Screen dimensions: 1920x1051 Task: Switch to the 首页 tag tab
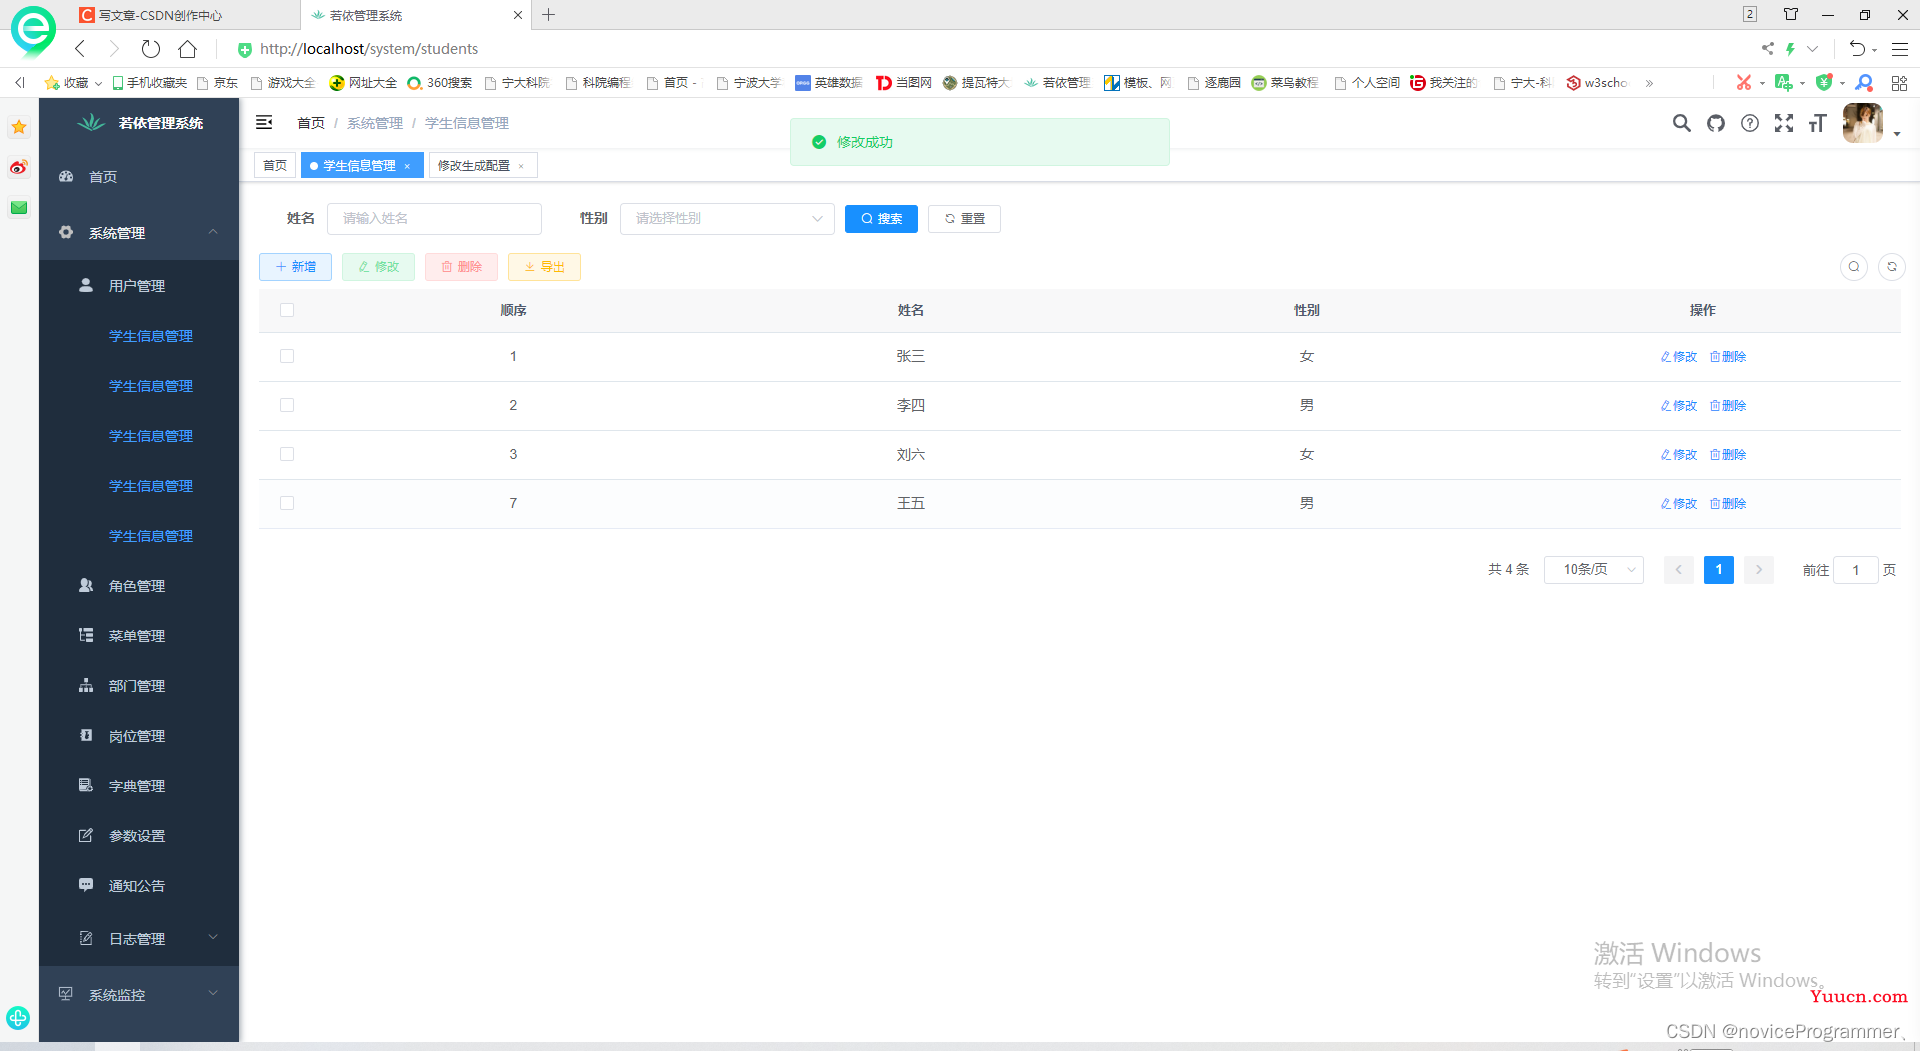pyautogui.click(x=275, y=165)
